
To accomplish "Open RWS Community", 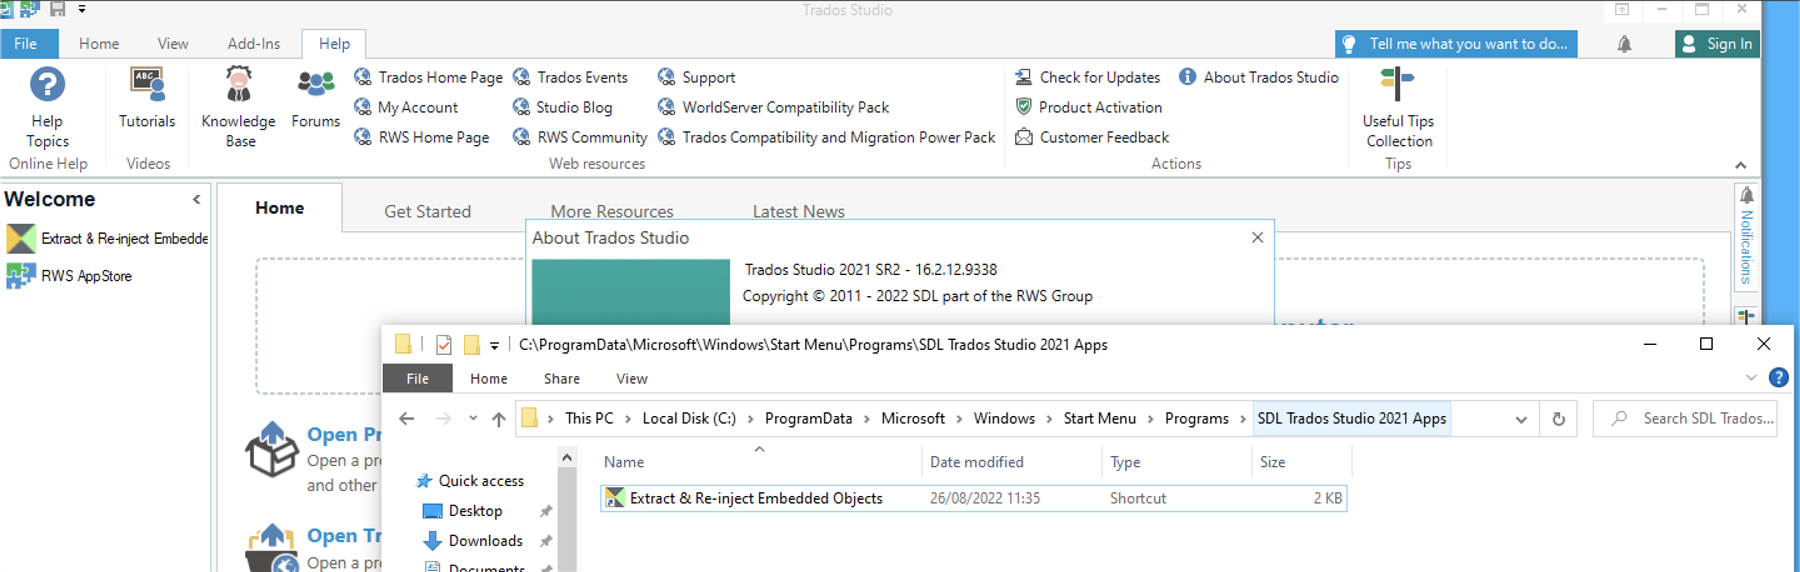I will (x=580, y=137).
